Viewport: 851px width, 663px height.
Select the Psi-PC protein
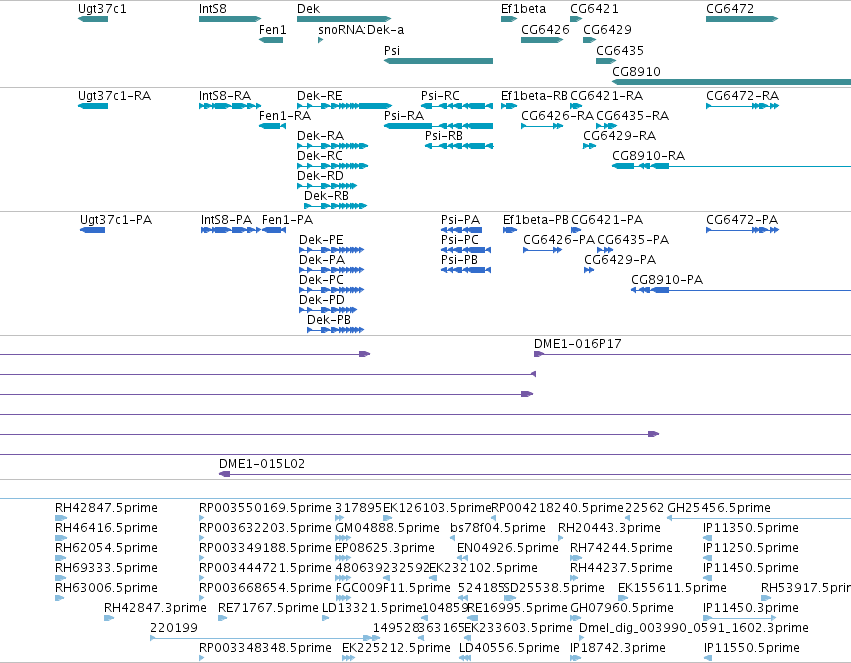[466, 250]
